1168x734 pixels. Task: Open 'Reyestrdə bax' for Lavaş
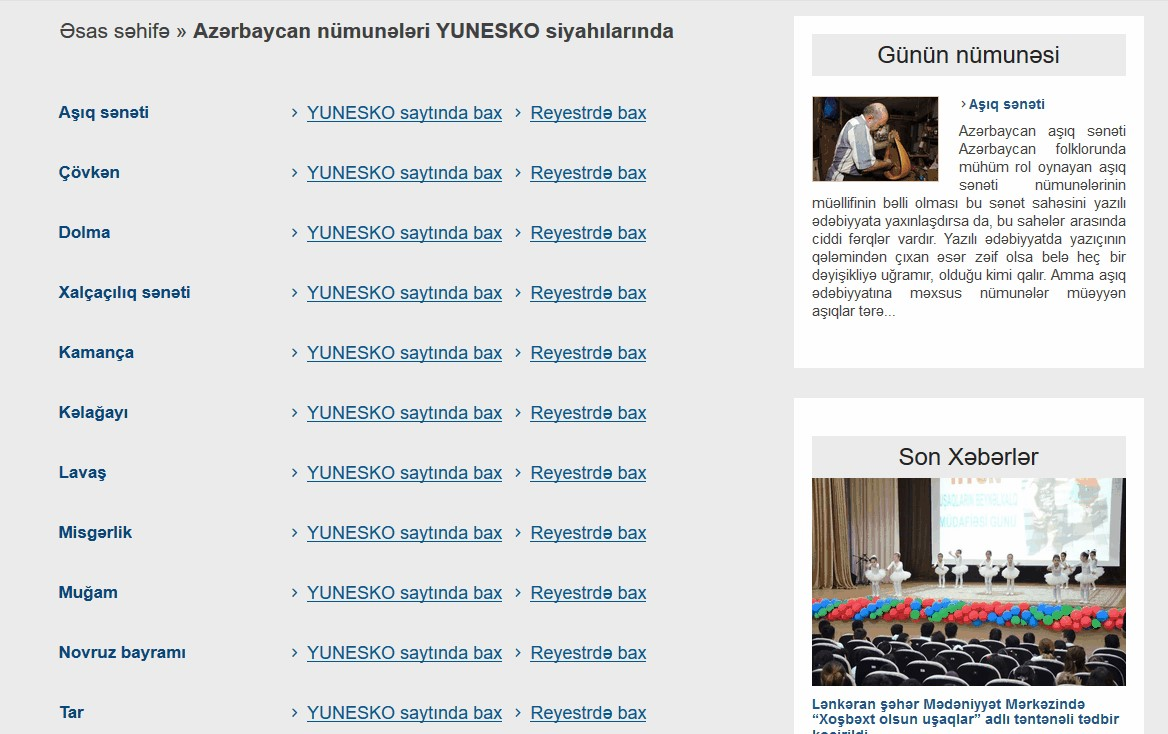coord(588,473)
